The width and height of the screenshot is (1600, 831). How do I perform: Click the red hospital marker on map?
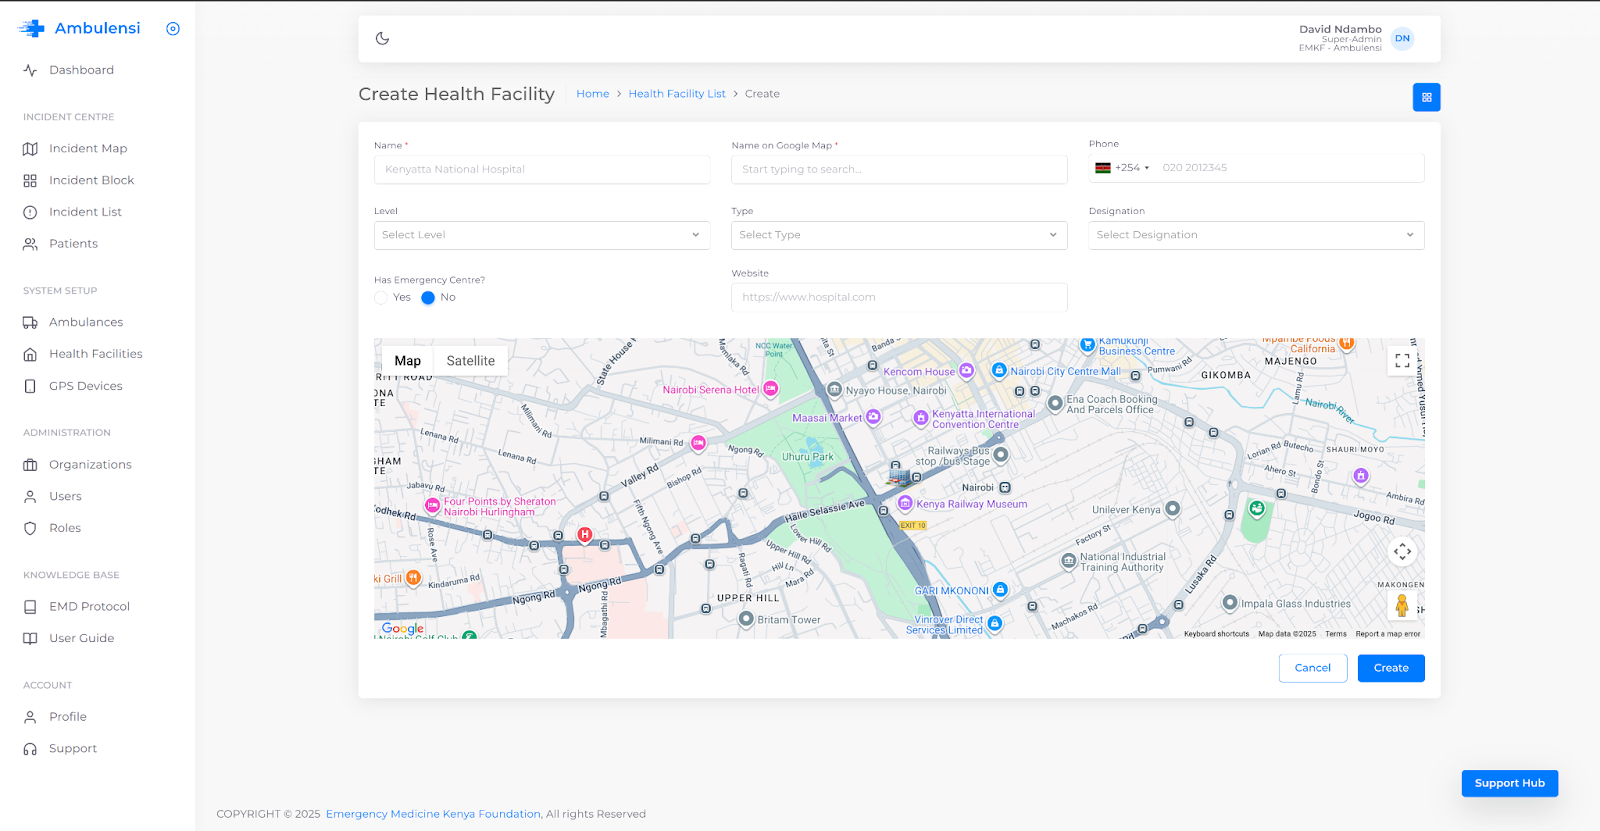[x=585, y=535]
